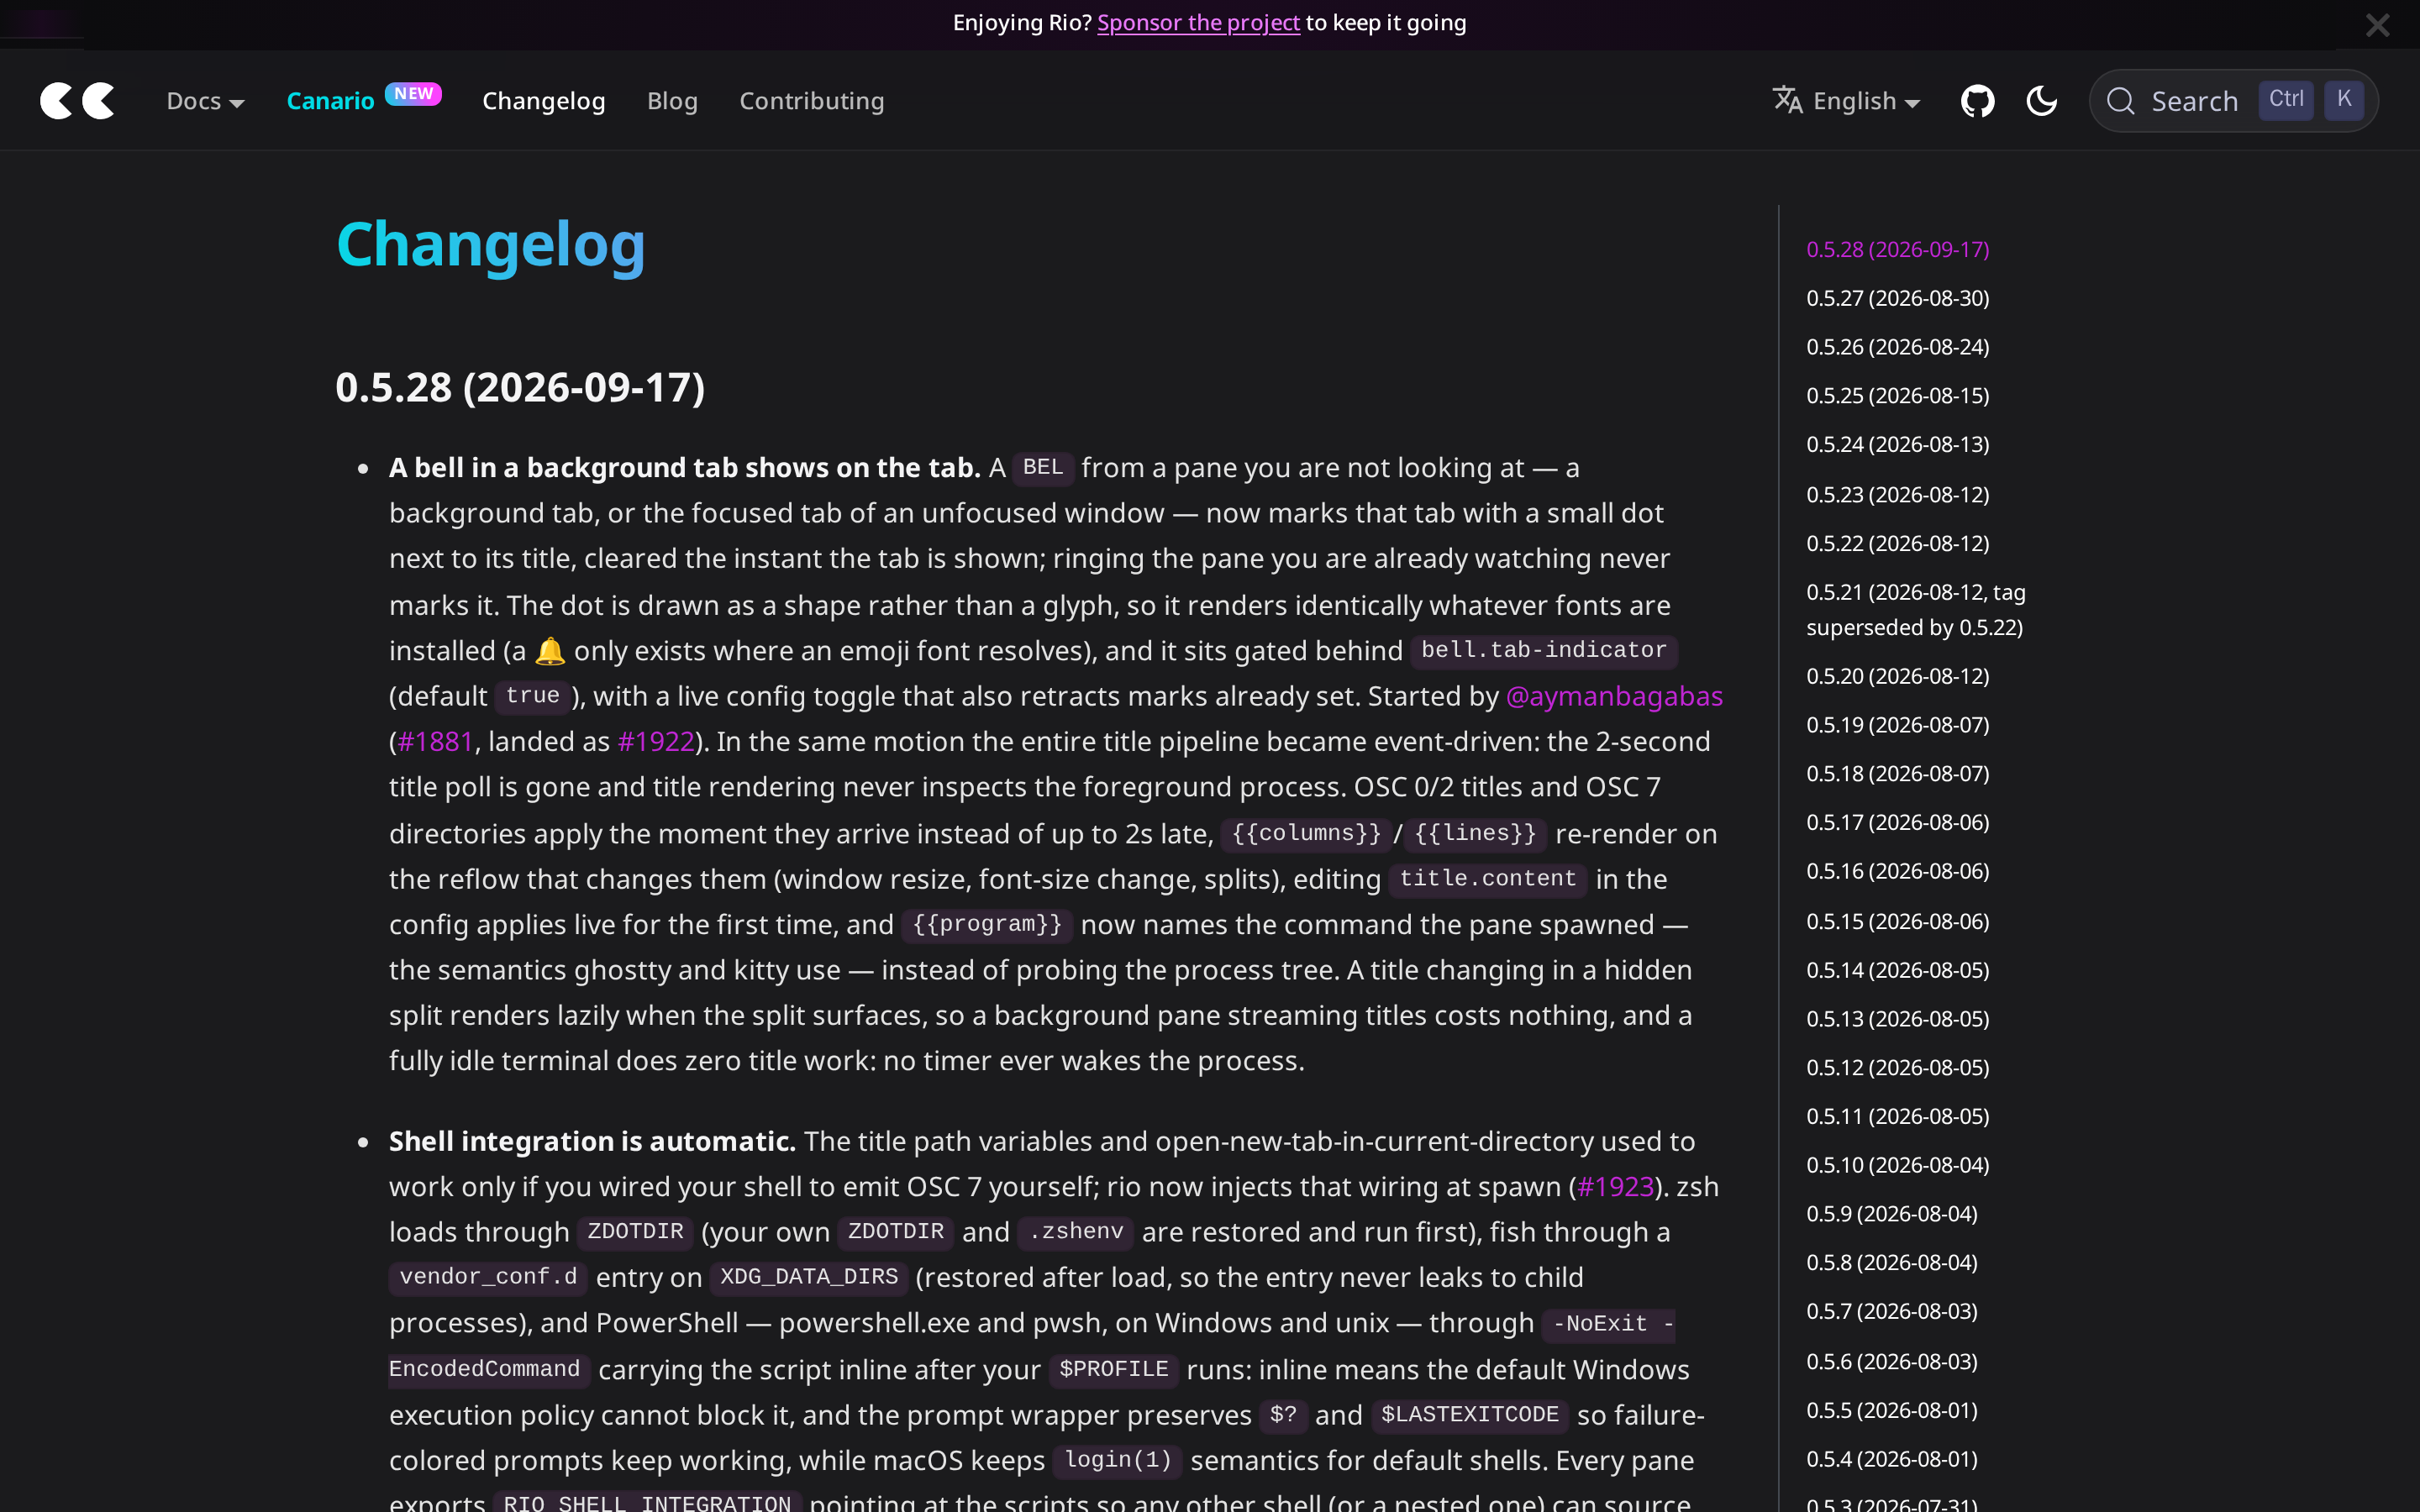Open the GitHub repository icon
This screenshot has height=1512, width=2420.
1977,101
